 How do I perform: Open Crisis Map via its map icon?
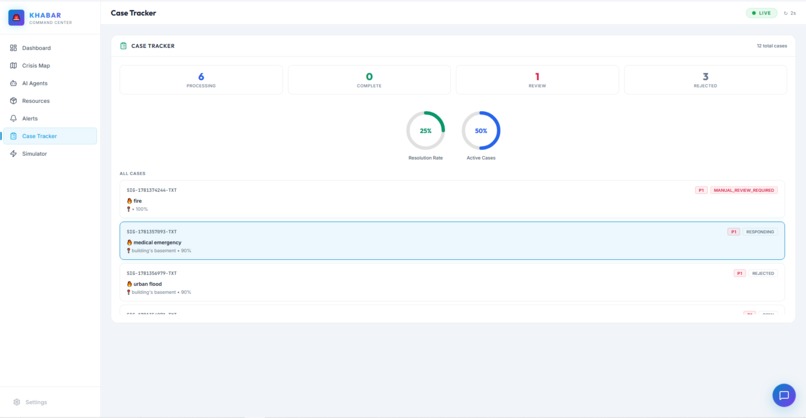13,65
